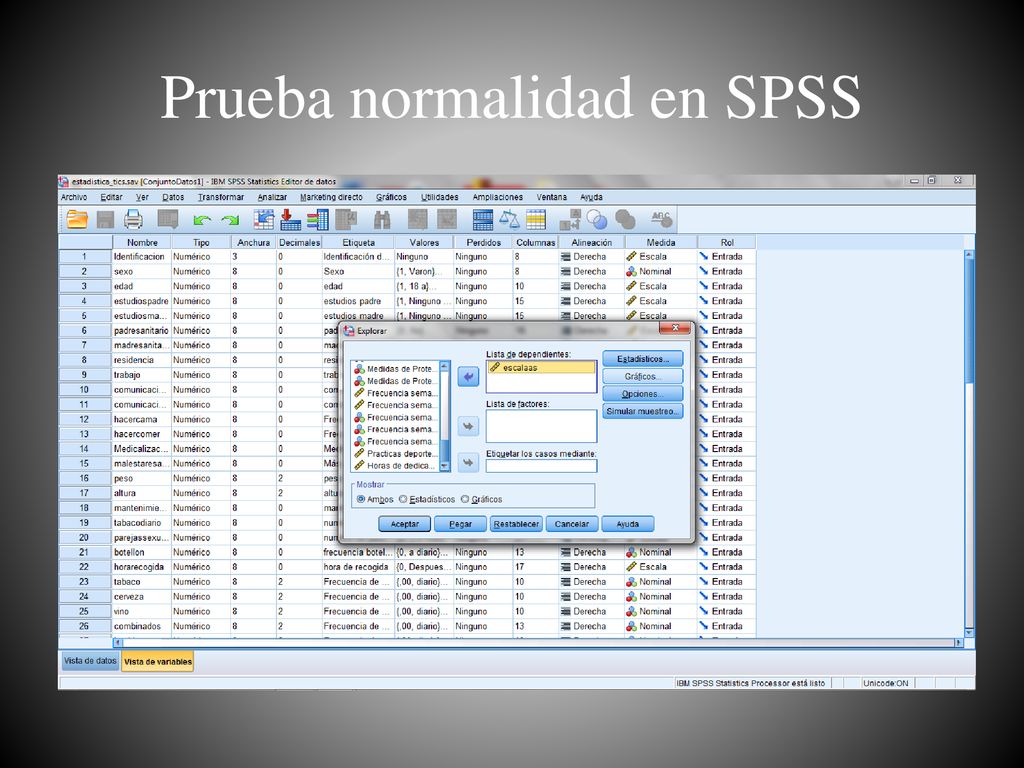Click the horarecogida variable name cell
This screenshot has height=768, width=1024.
142,567
